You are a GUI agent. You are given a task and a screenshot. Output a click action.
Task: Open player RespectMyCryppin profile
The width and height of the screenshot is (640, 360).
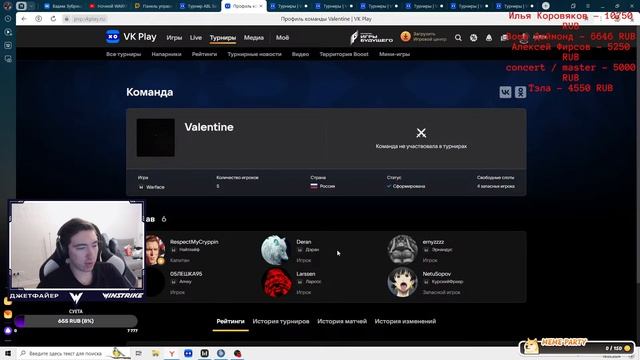pyautogui.click(x=194, y=242)
